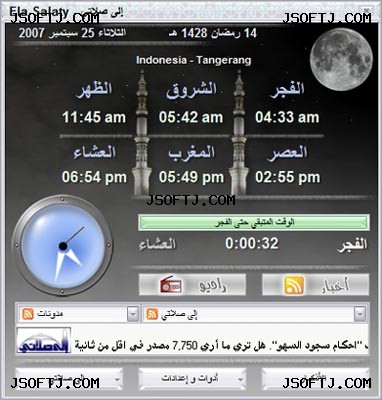The width and height of the screenshot is (382, 400).
Task: Click the RSS icon beside إلى صلاتي dropdown text
Action: click(x=152, y=314)
